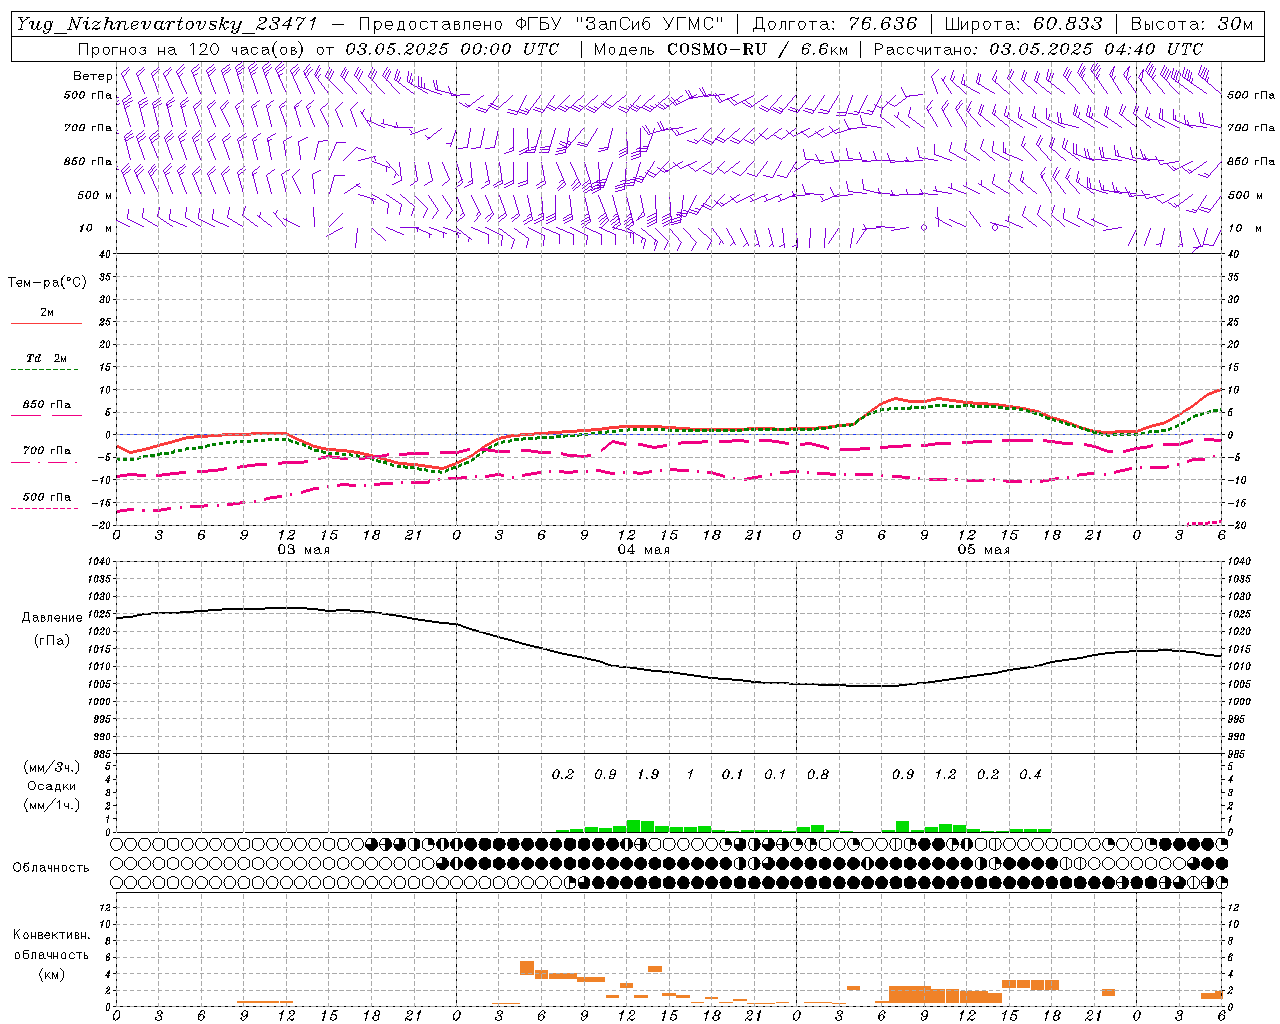Select the Модель COSMO-RU / 6.6км text

[721, 49]
